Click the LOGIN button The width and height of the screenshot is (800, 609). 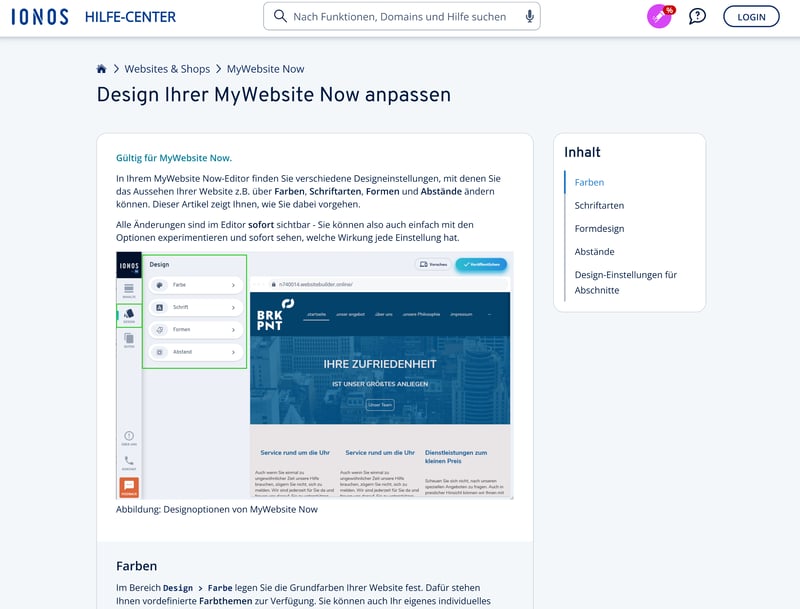tap(751, 16)
